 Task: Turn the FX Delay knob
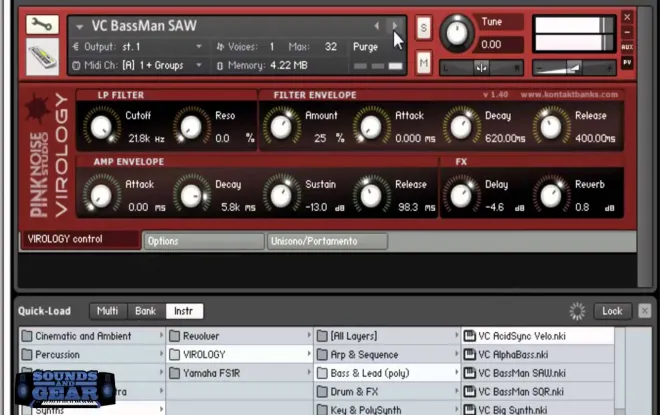[461, 196]
